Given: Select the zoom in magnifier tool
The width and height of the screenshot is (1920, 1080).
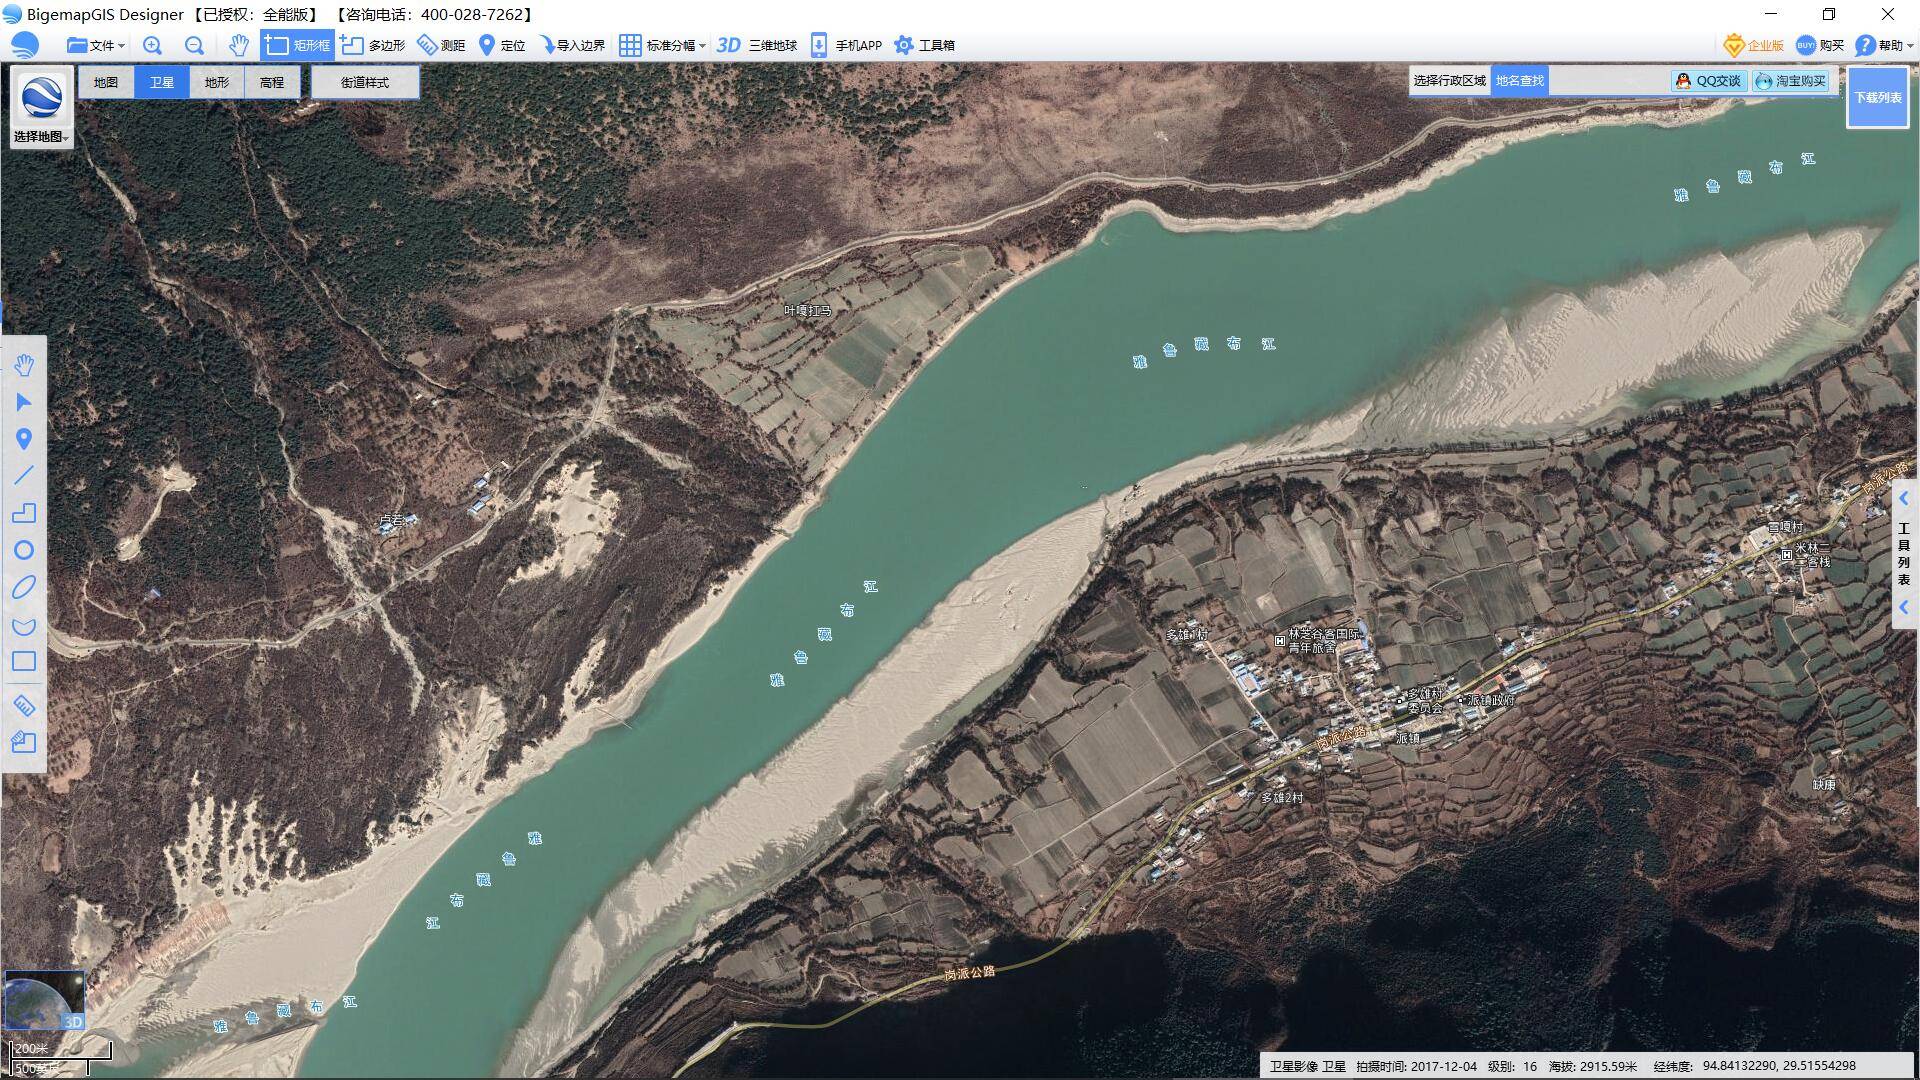Looking at the screenshot, I should (x=152, y=45).
